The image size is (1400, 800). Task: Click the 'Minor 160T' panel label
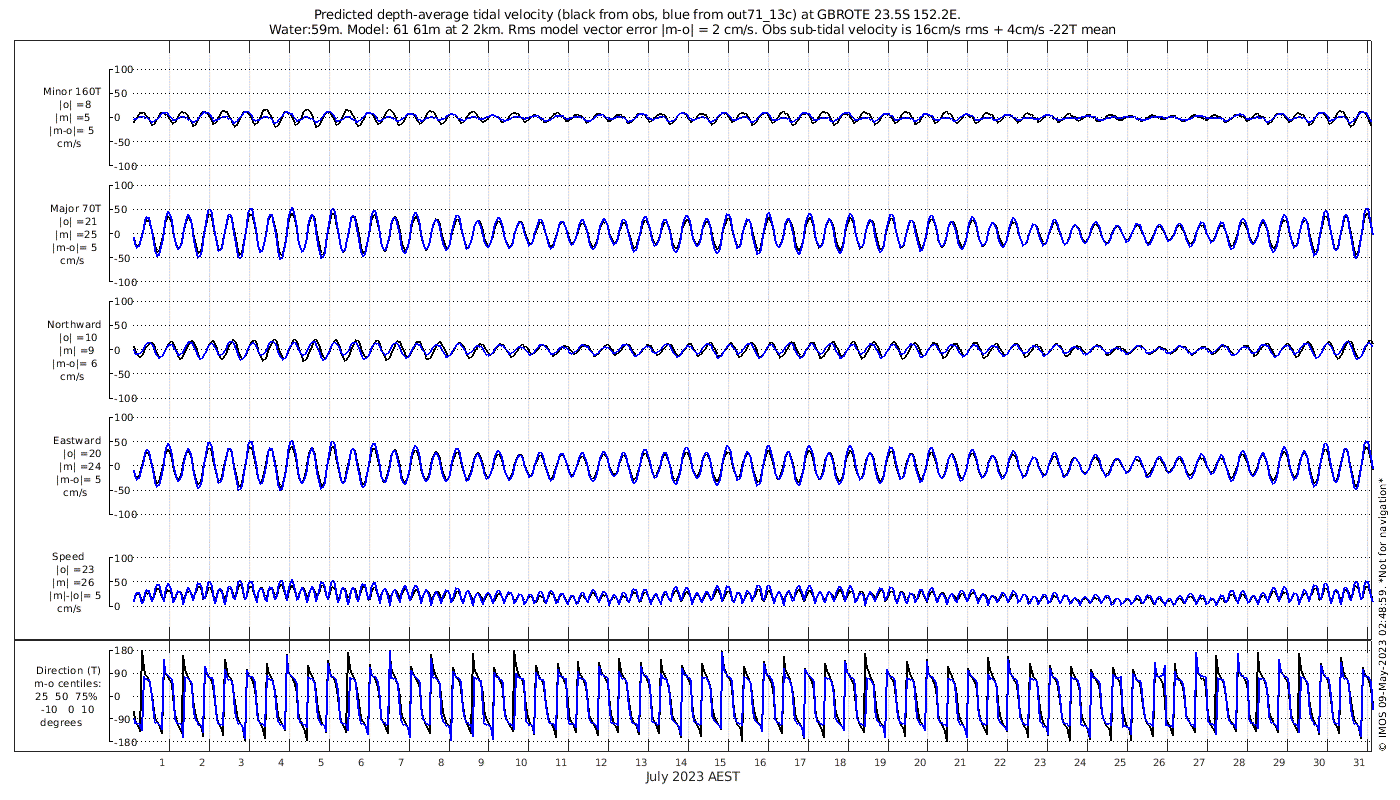point(72,92)
